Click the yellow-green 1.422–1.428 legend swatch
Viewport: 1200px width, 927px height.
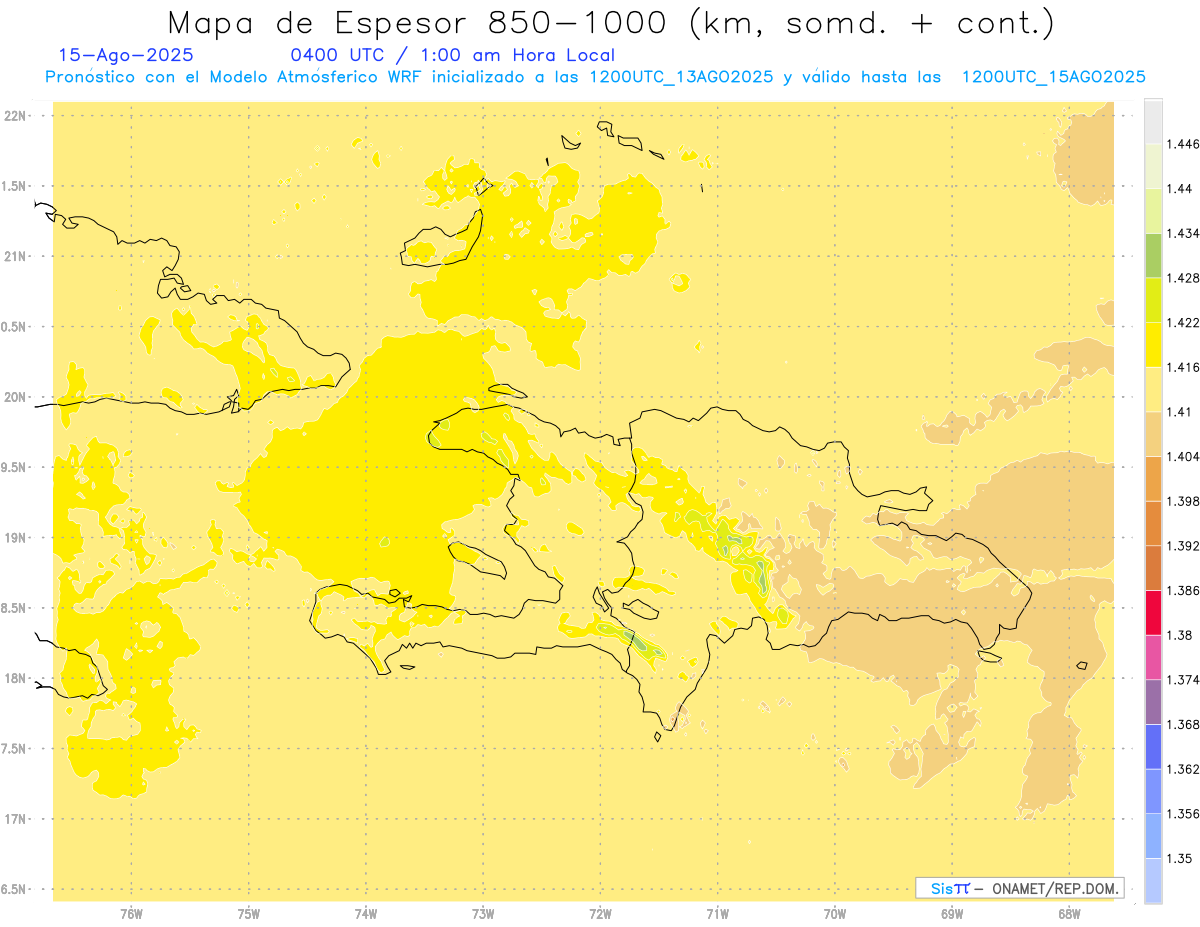(x=1153, y=300)
